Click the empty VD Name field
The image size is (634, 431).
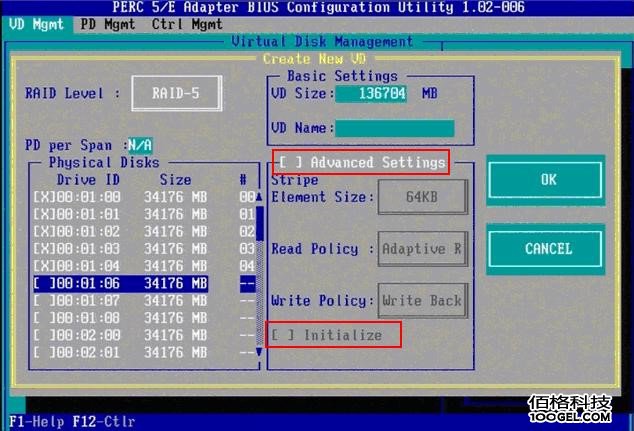tap(395, 128)
